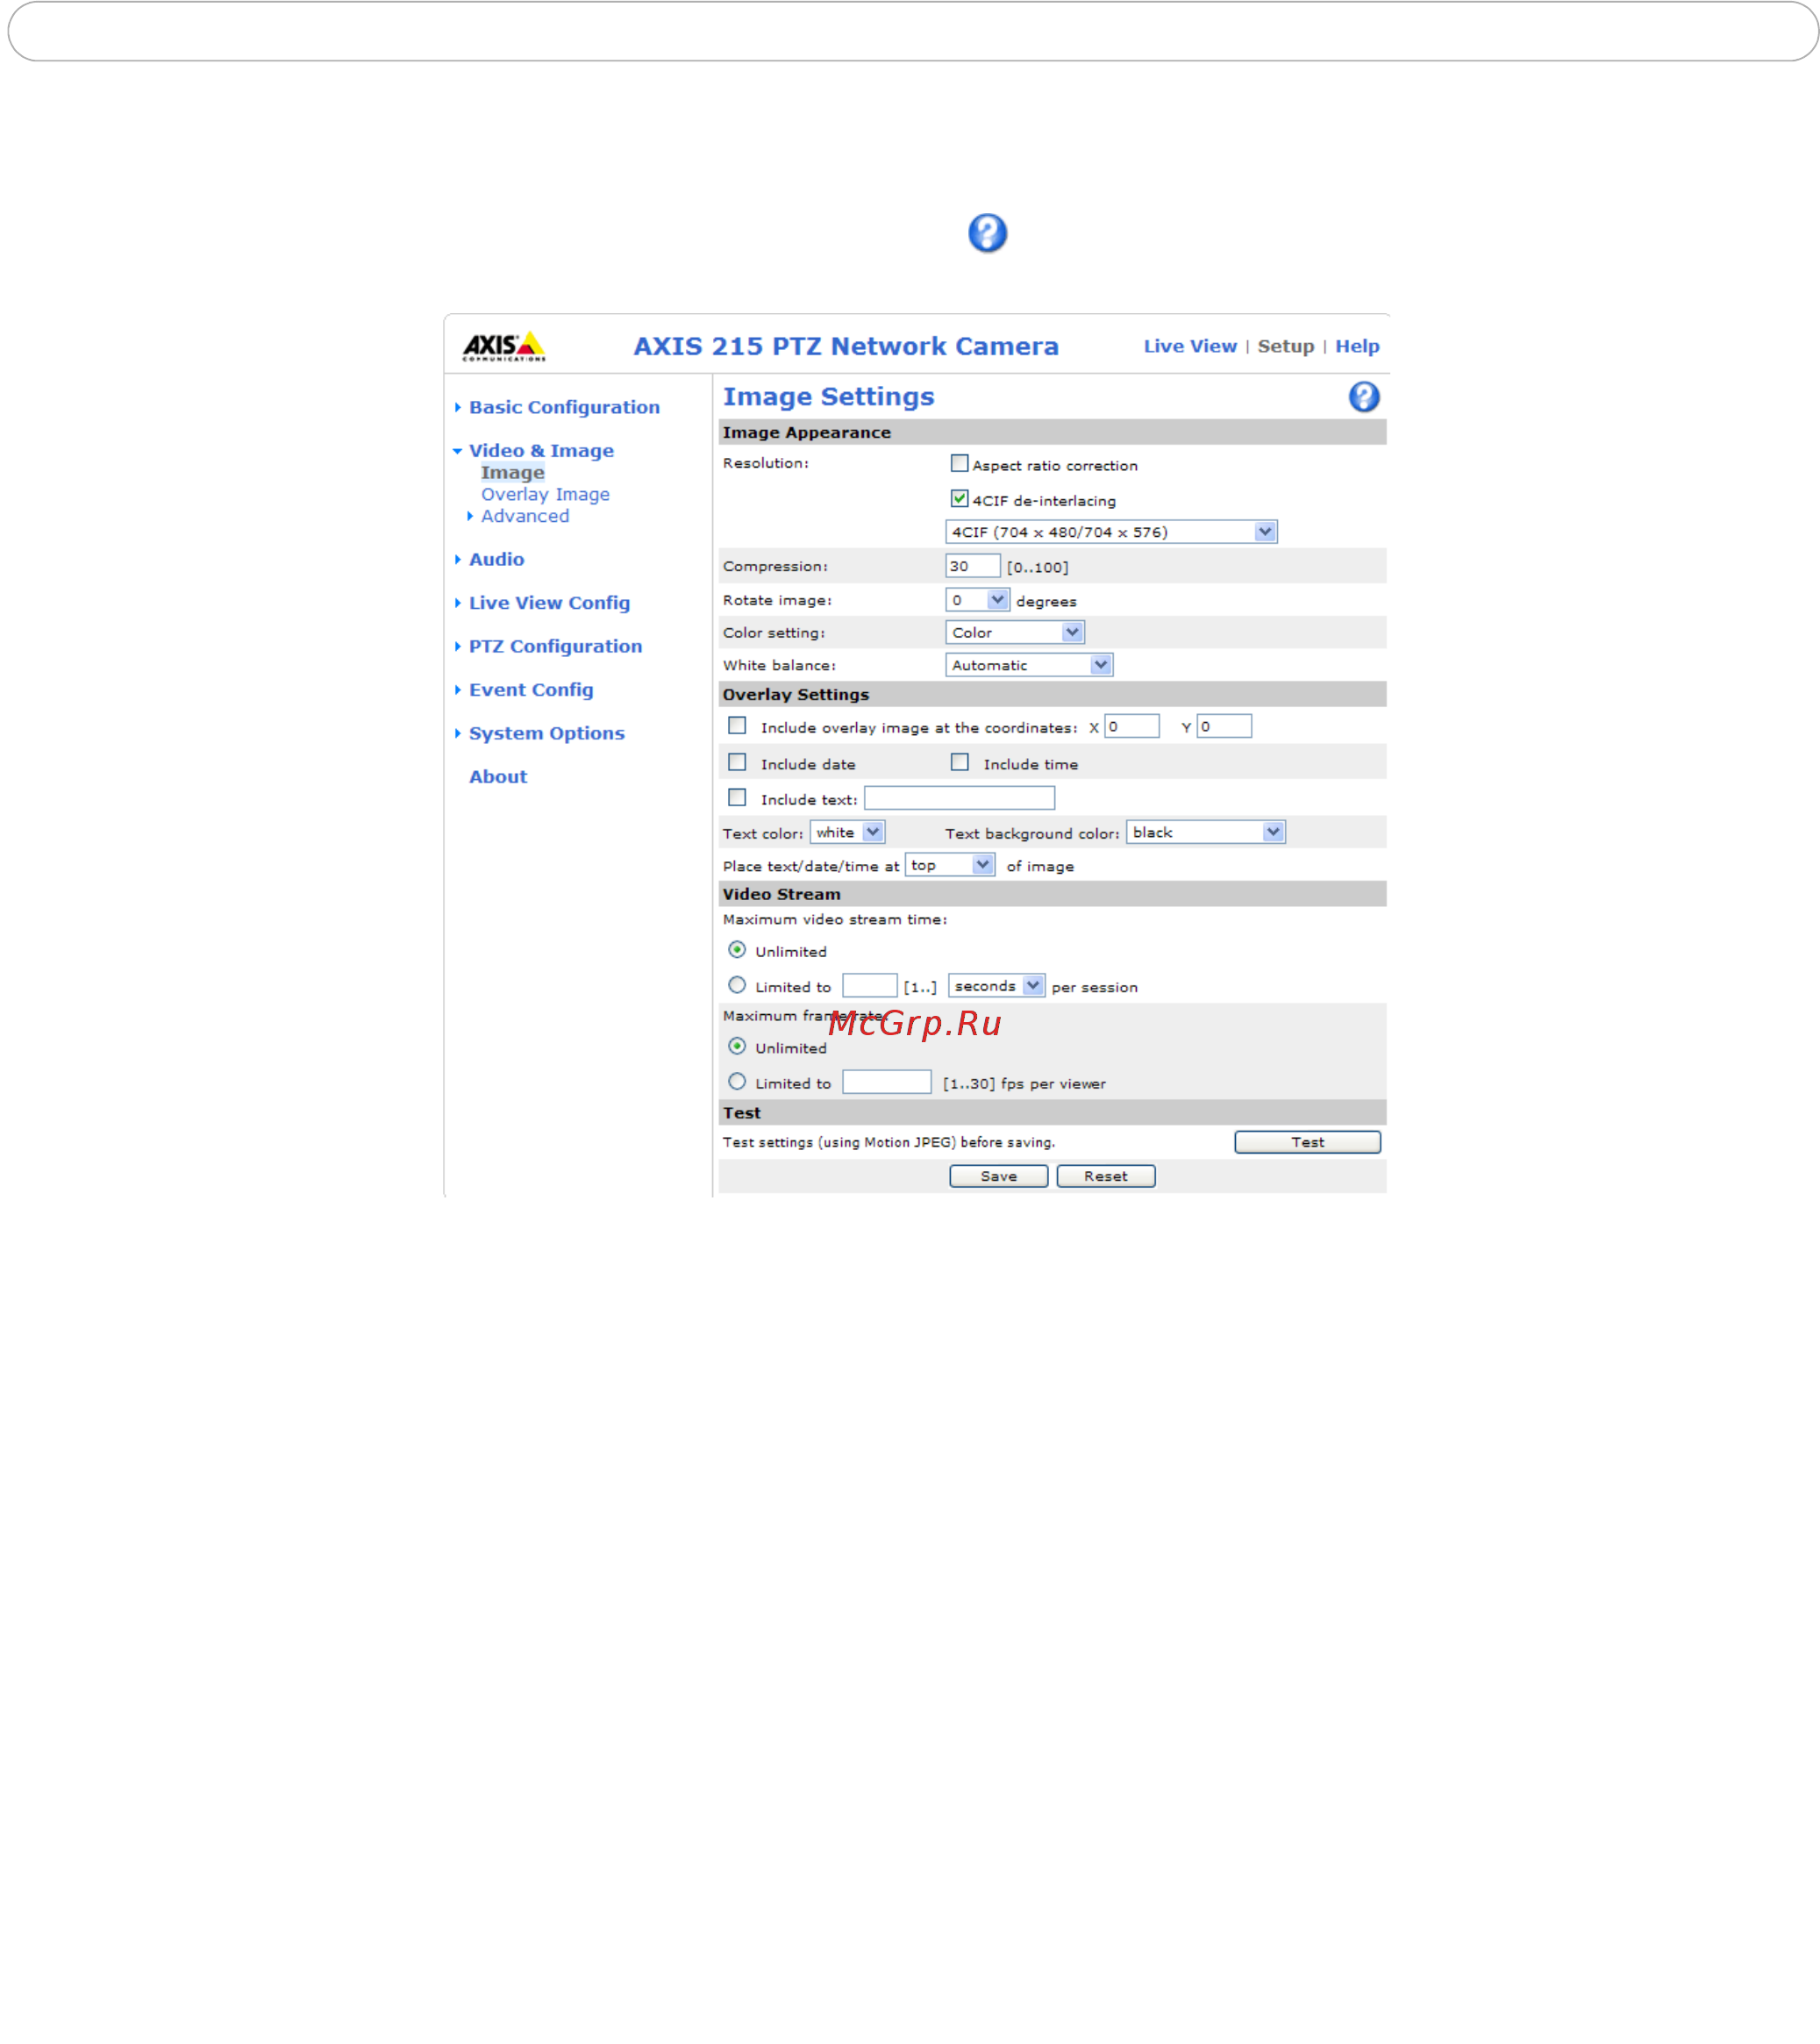1820x2044 pixels.
Task: Open the Text color dropdown
Action: point(847,832)
